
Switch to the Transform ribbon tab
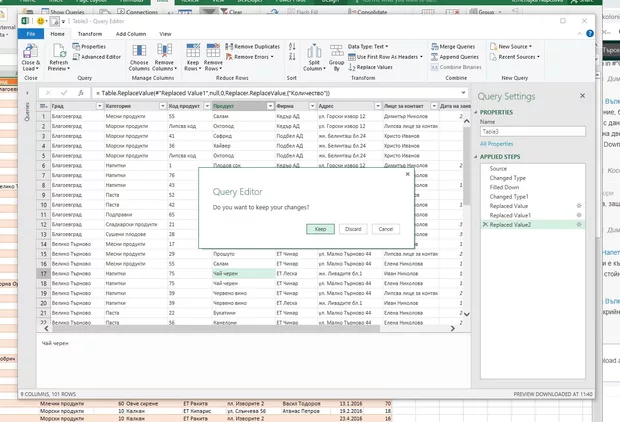click(89, 33)
